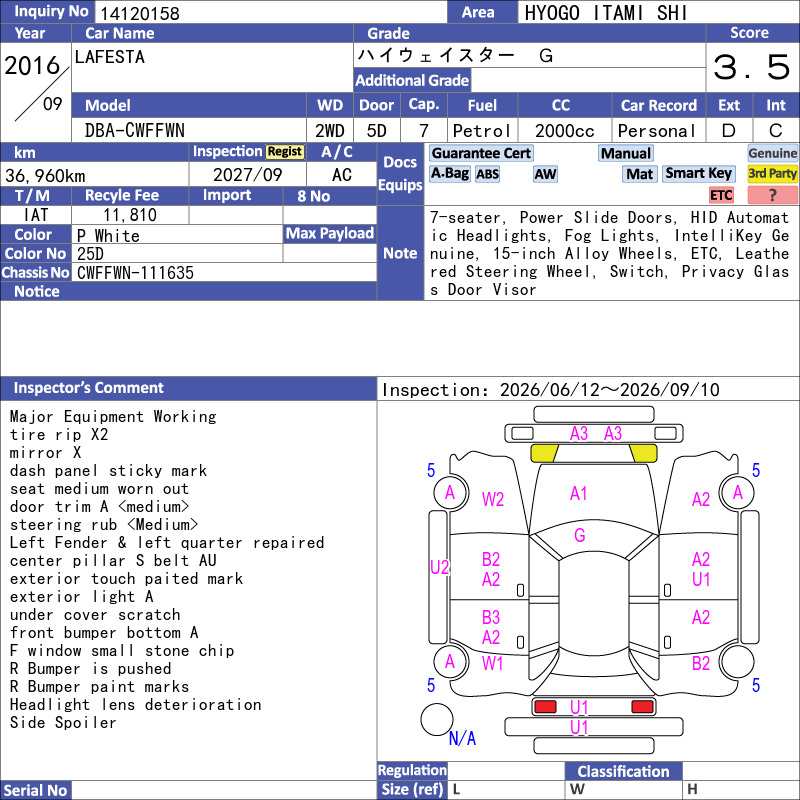The width and height of the screenshot is (800, 800).
Task: Click interior grade C
Action: point(776,131)
